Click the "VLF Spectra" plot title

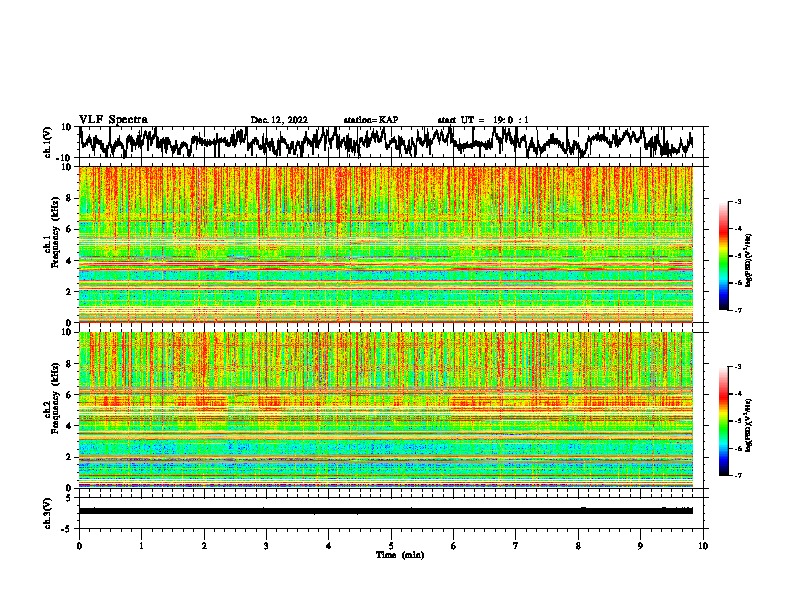113,120
